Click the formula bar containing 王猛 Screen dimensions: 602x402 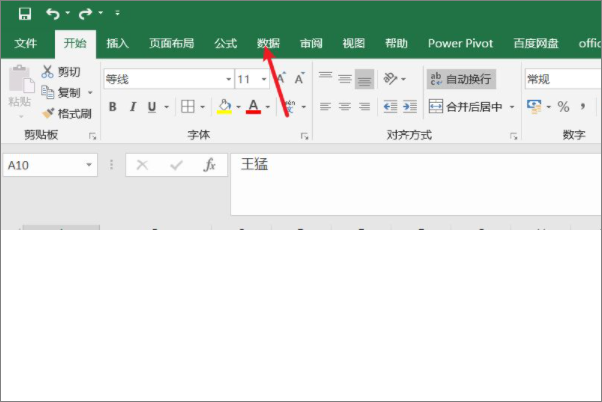(x=416, y=184)
